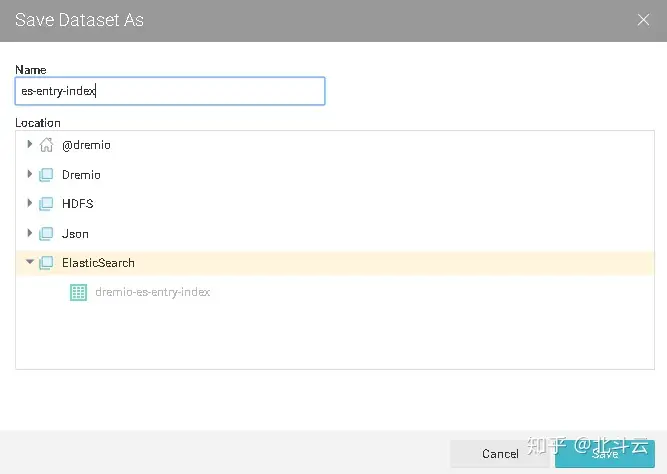Select the HDFS location label
The image size is (667, 474).
78,204
